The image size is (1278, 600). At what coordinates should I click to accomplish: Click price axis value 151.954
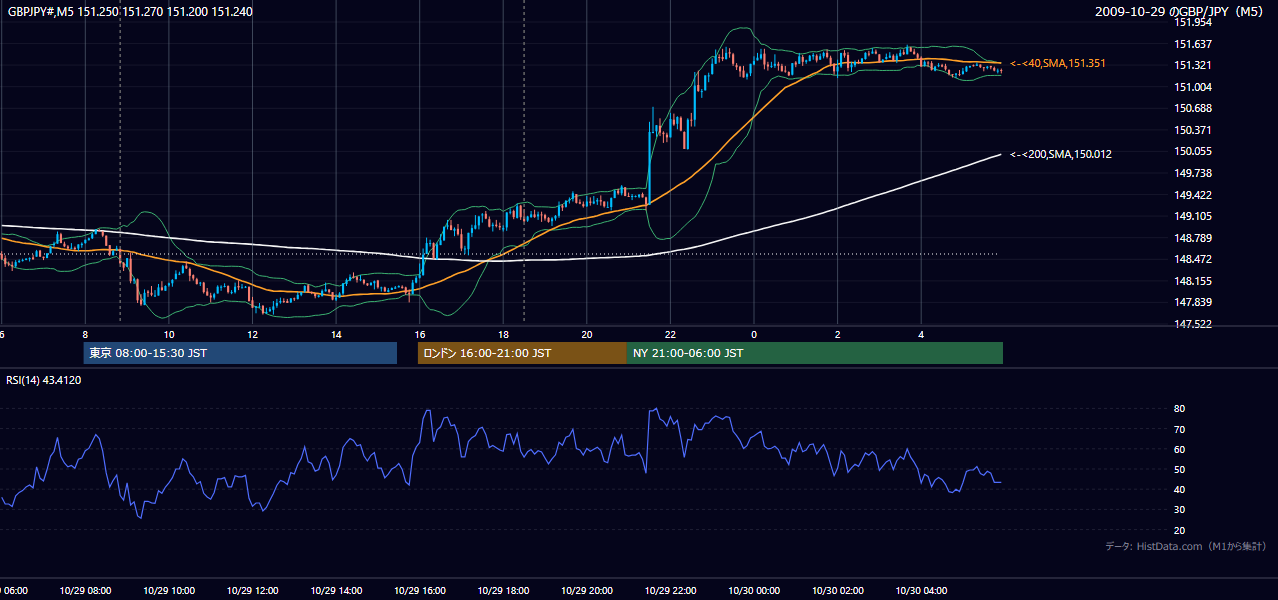point(1194,22)
